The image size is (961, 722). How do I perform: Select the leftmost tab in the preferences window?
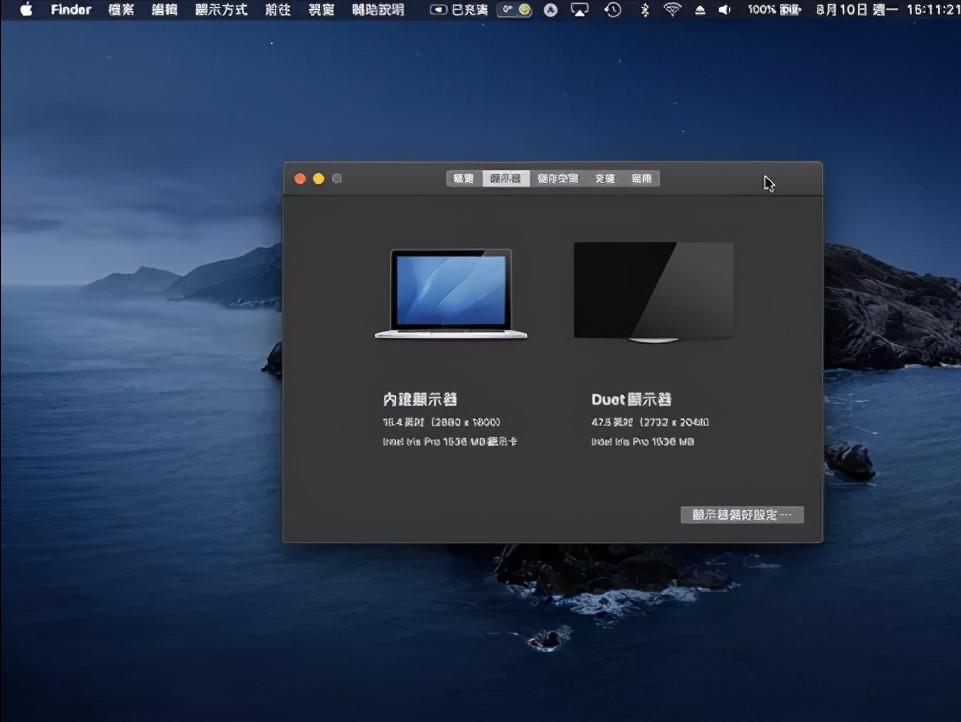[464, 178]
